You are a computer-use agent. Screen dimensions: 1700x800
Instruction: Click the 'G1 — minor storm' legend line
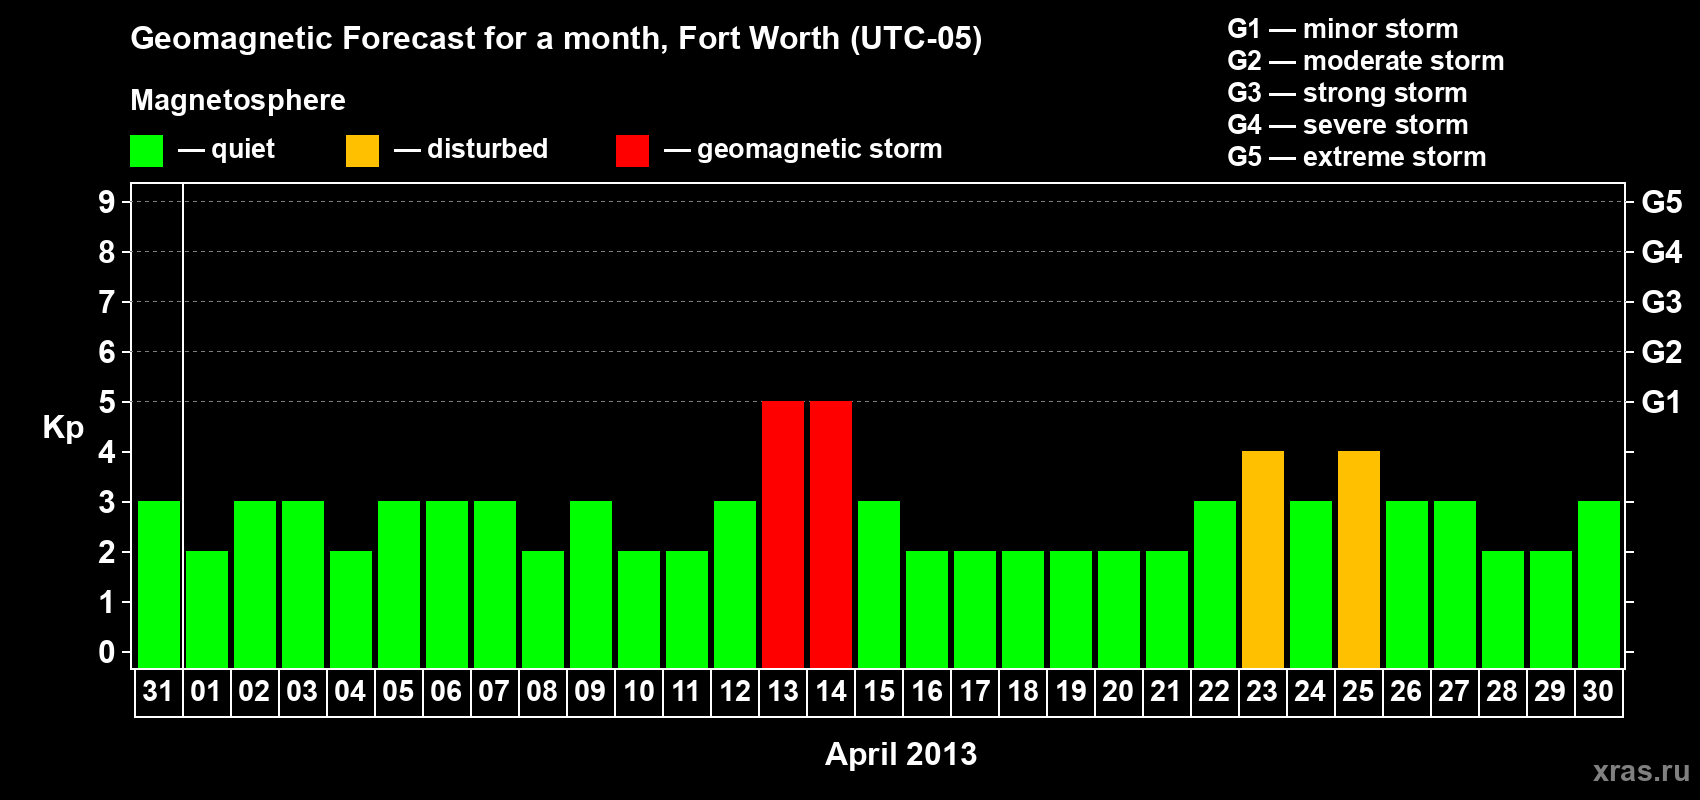(x=1343, y=29)
